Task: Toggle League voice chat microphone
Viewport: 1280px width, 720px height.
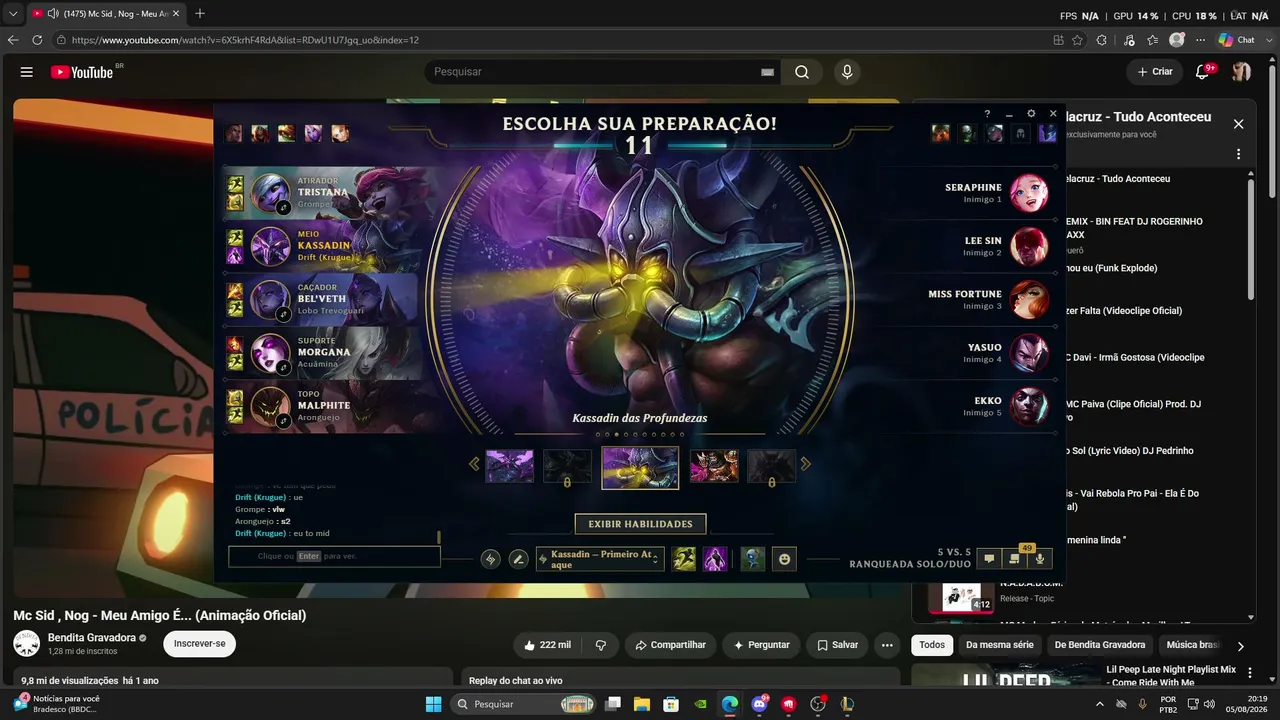Action: coord(1040,559)
